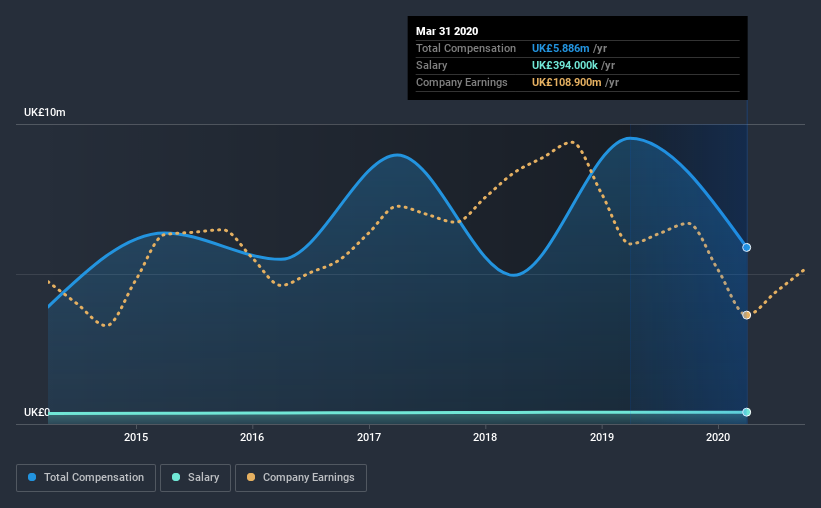Click the 2018 x-axis label
The height and width of the screenshot is (508, 821).
pyautogui.click(x=485, y=437)
